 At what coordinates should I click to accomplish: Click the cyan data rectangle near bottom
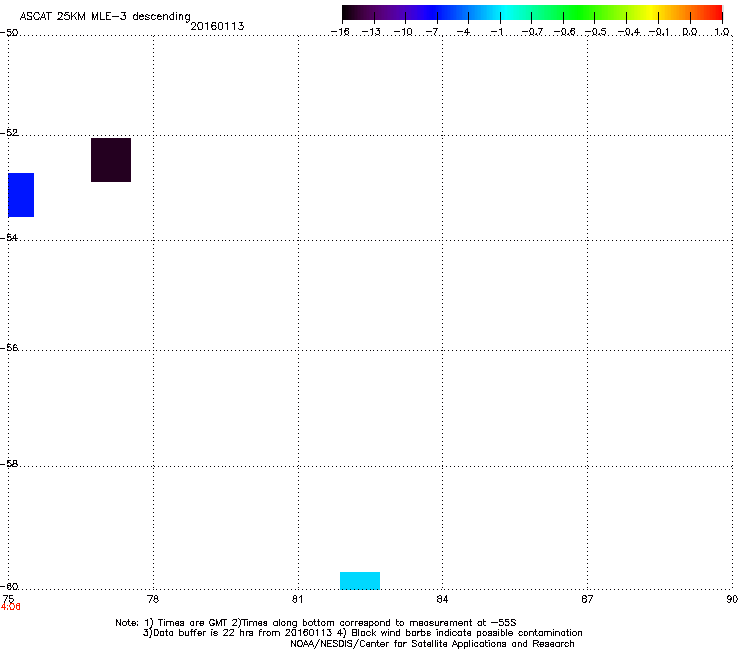[x=360, y=581]
